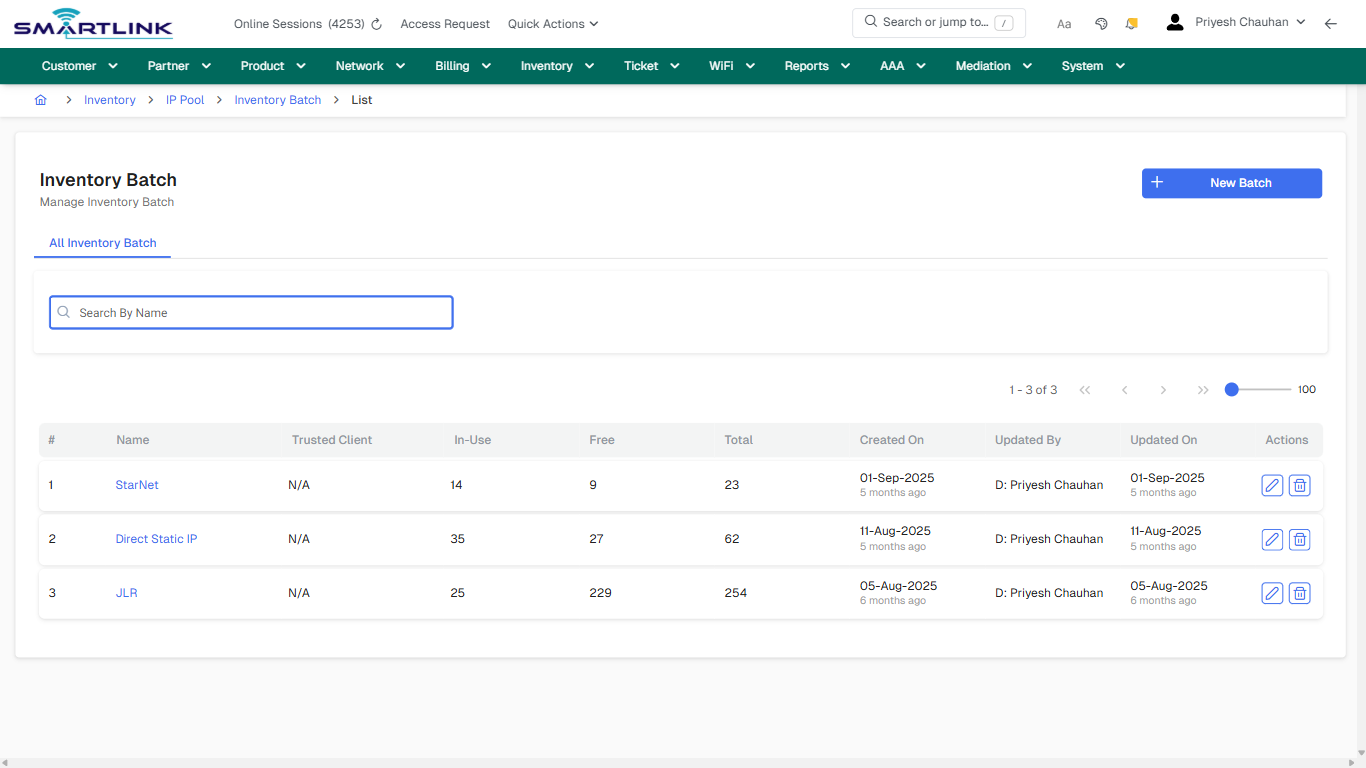Image resolution: width=1366 pixels, height=768 pixels.
Task: Go to the next page with the chevron
Action: coord(1163,390)
